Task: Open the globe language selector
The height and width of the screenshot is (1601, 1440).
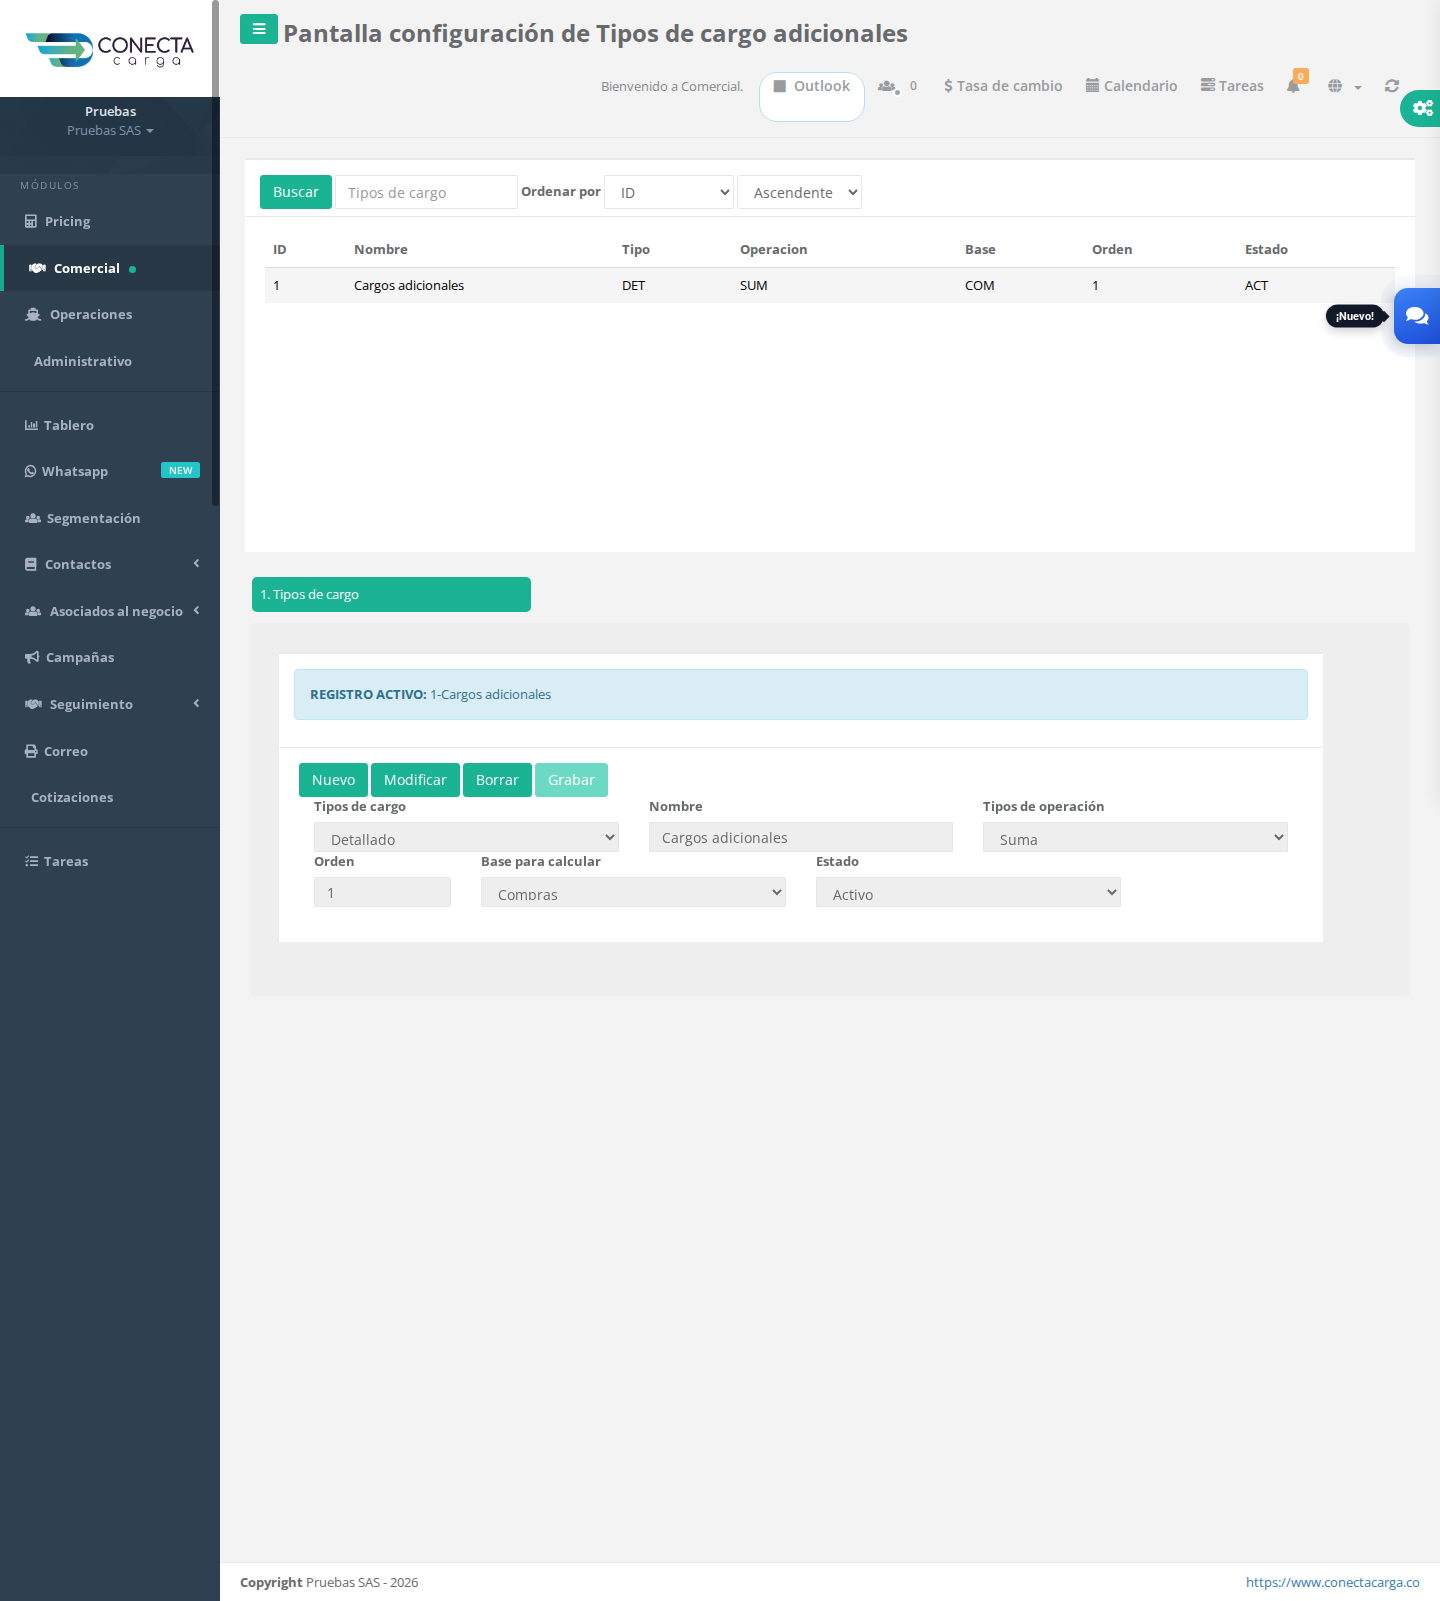Action: pos(1344,86)
